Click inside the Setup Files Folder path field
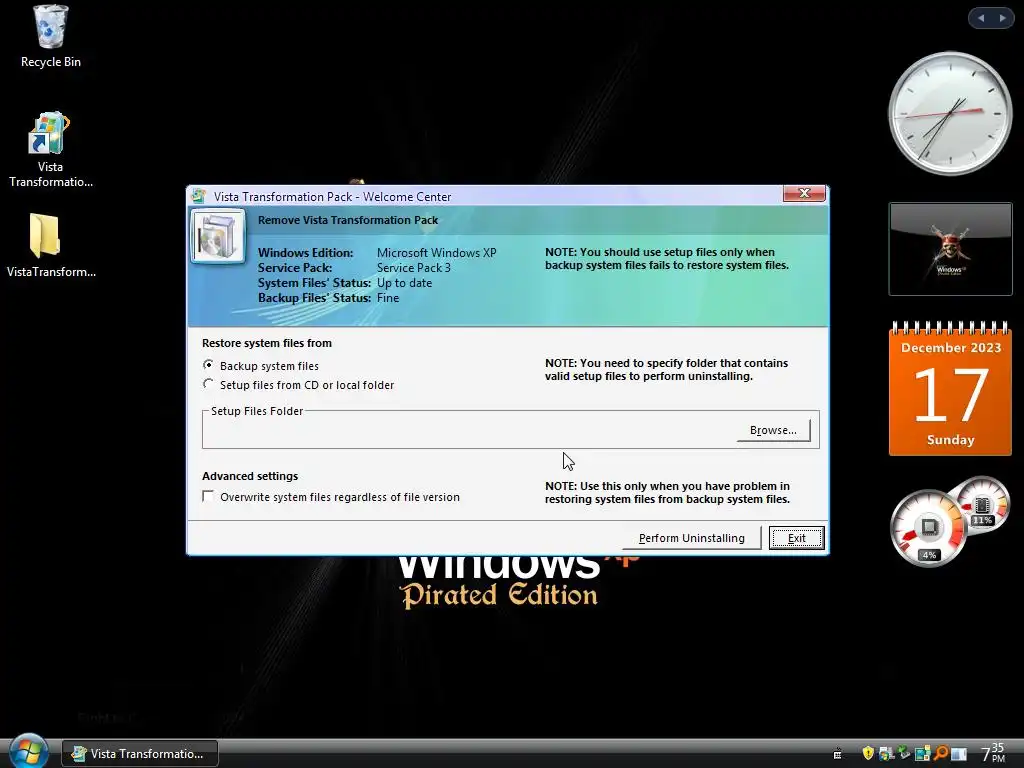The width and height of the screenshot is (1024, 768). (x=470, y=430)
